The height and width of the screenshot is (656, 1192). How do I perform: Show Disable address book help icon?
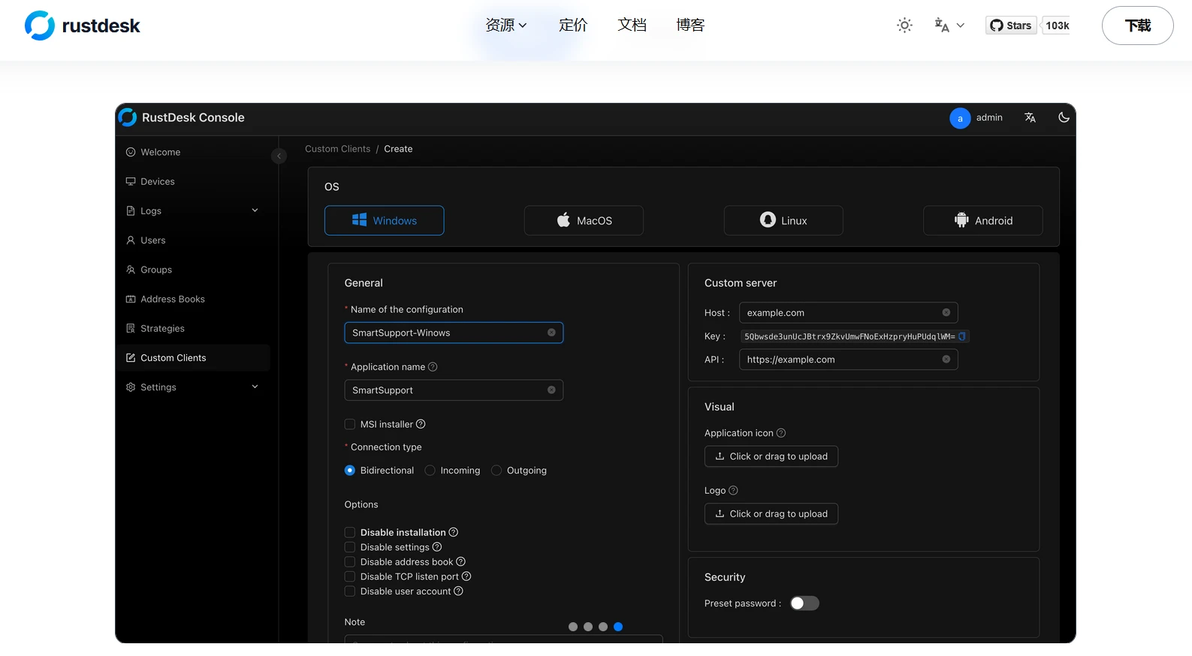(x=461, y=562)
